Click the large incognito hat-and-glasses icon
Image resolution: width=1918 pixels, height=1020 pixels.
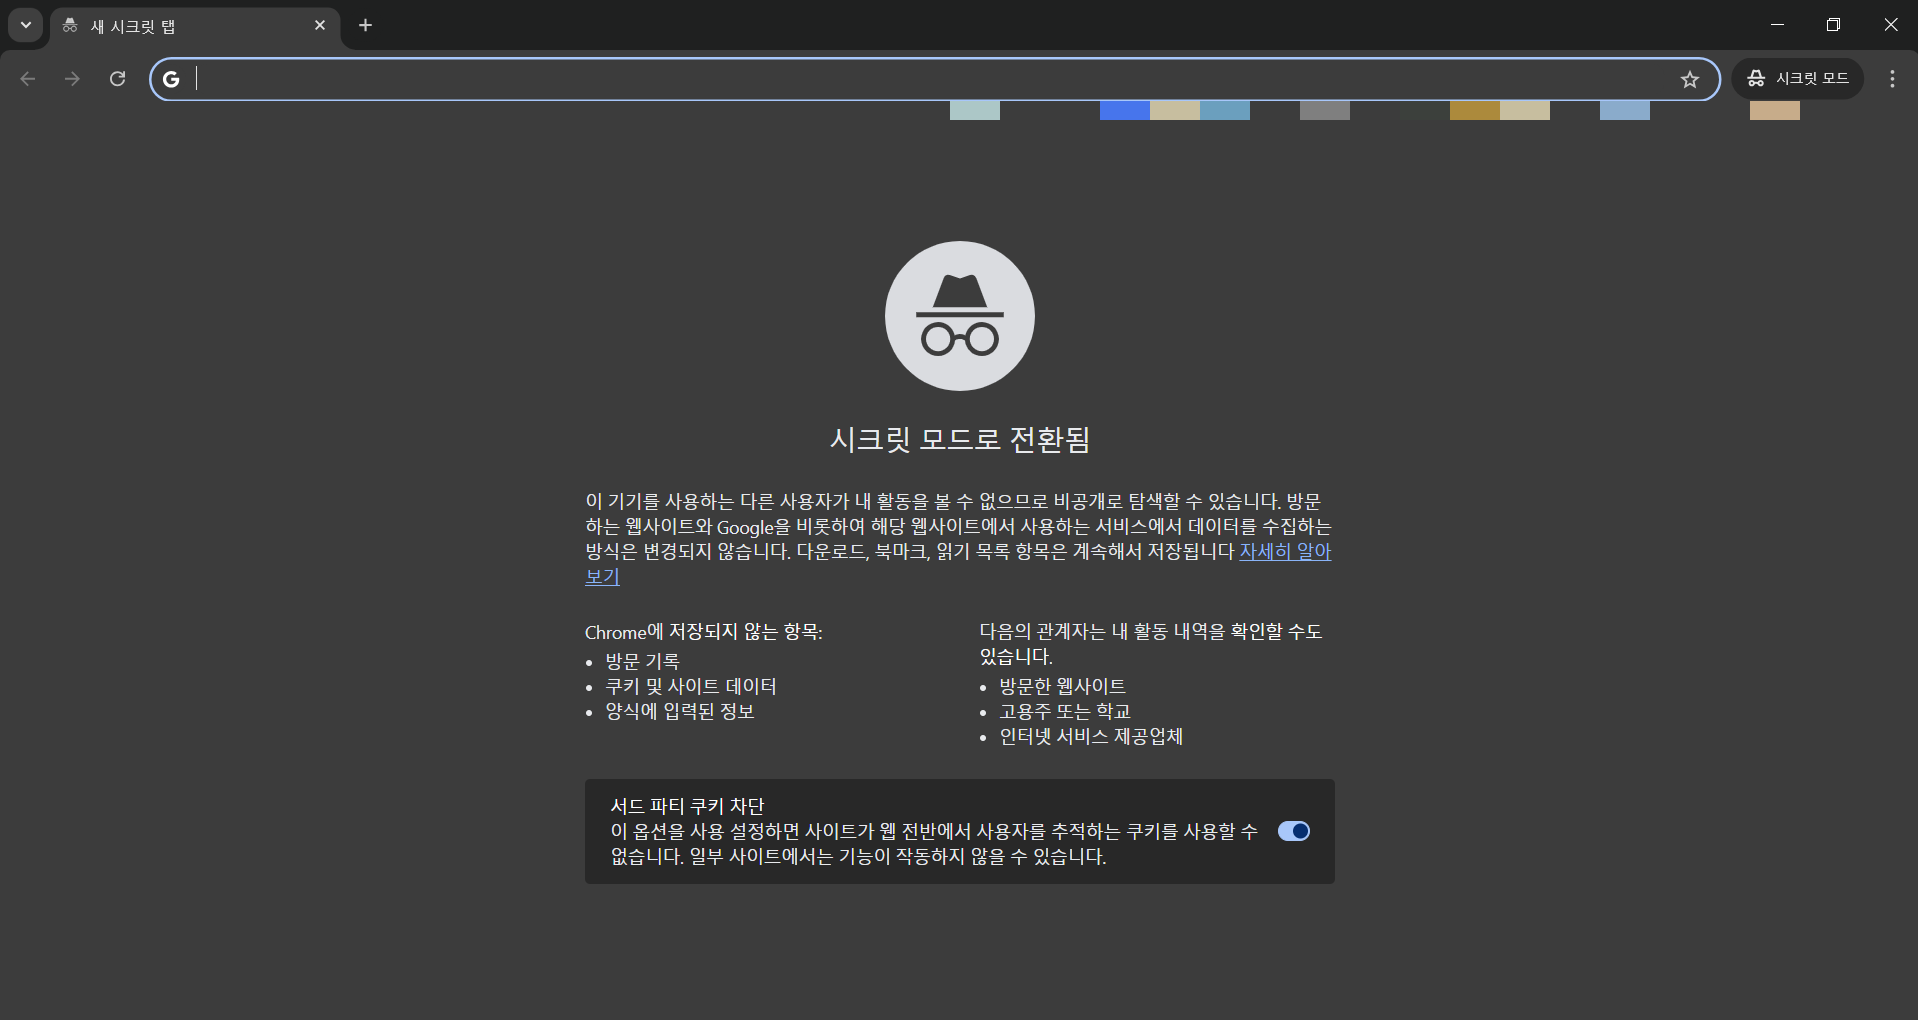pos(960,316)
